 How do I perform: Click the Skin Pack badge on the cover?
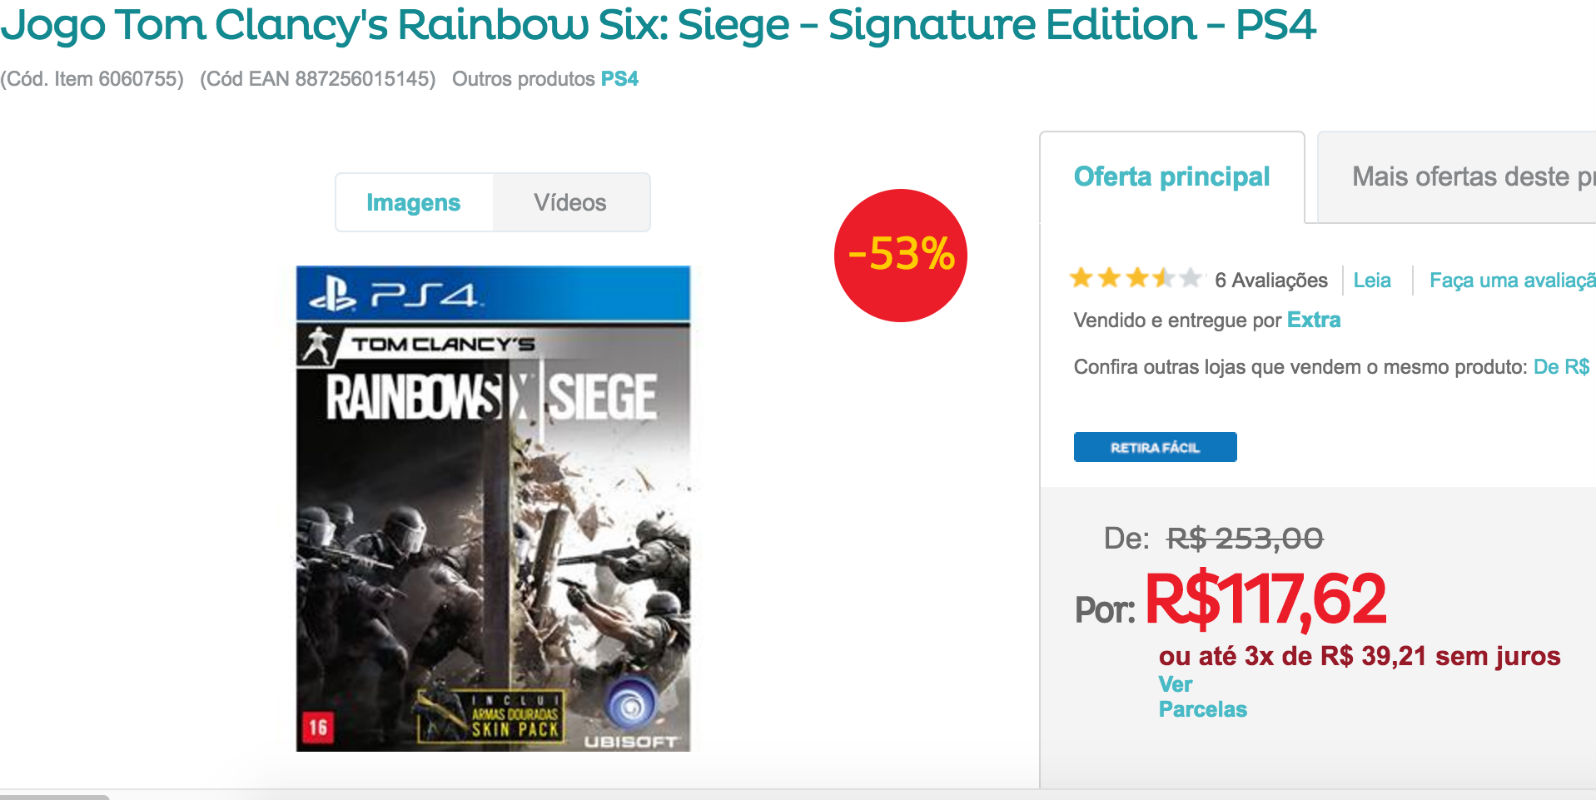coord(492,715)
